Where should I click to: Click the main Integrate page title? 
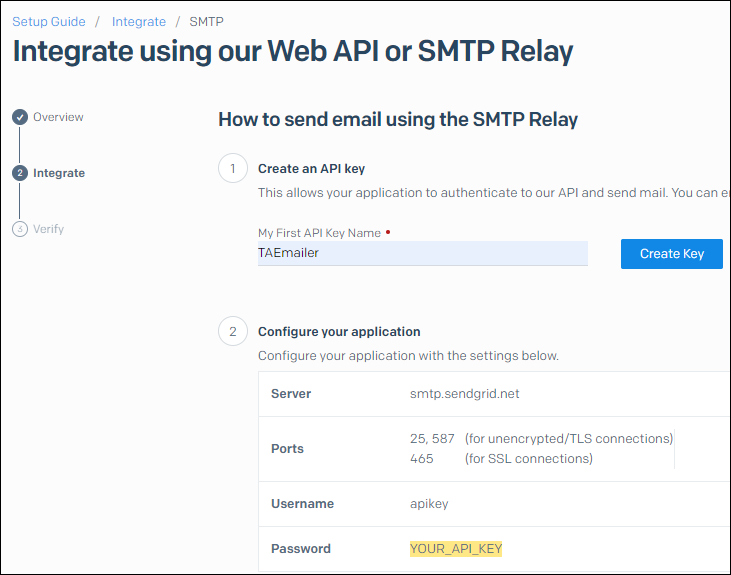pyautogui.click(x=293, y=51)
